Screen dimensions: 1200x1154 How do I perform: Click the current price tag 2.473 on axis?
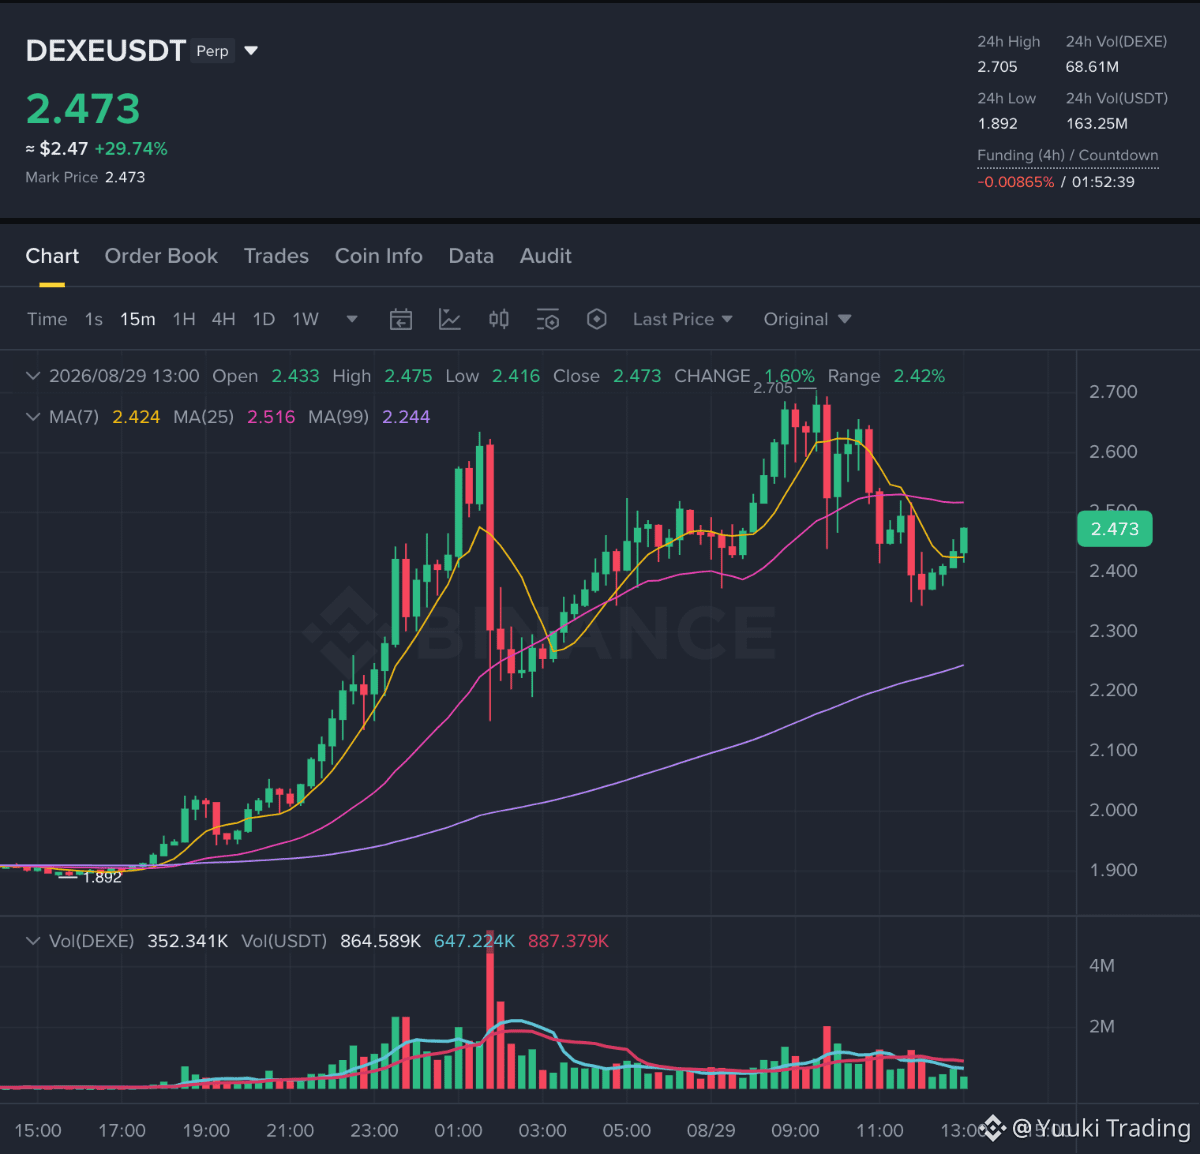click(1115, 529)
